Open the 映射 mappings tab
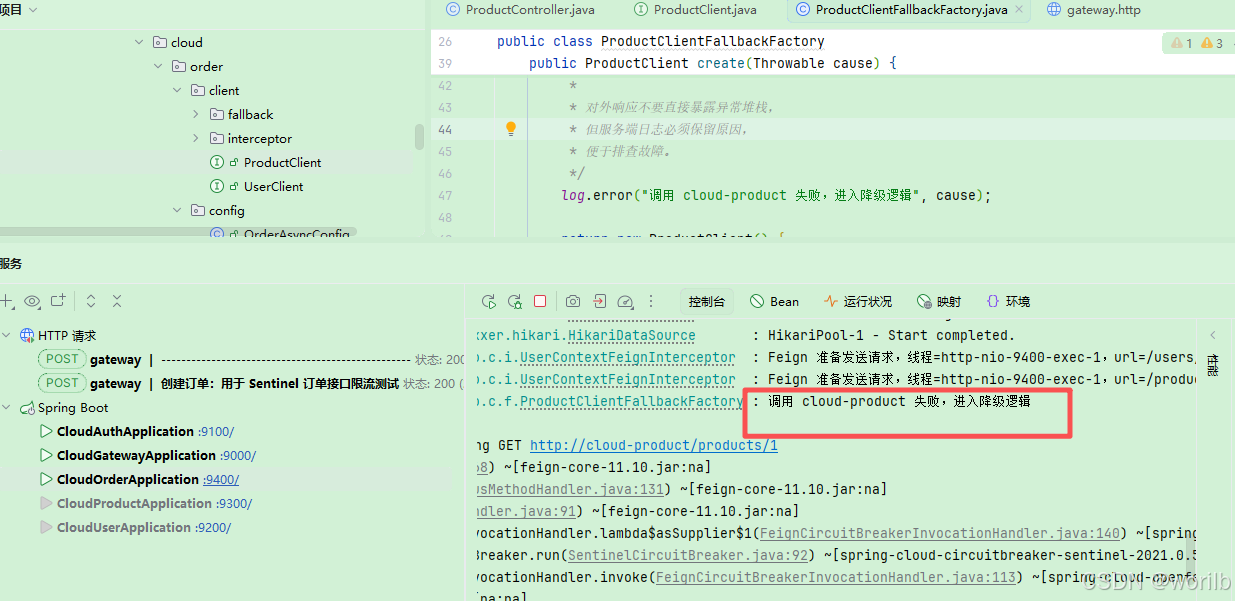Screen dimensions: 1235x601 (939, 301)
